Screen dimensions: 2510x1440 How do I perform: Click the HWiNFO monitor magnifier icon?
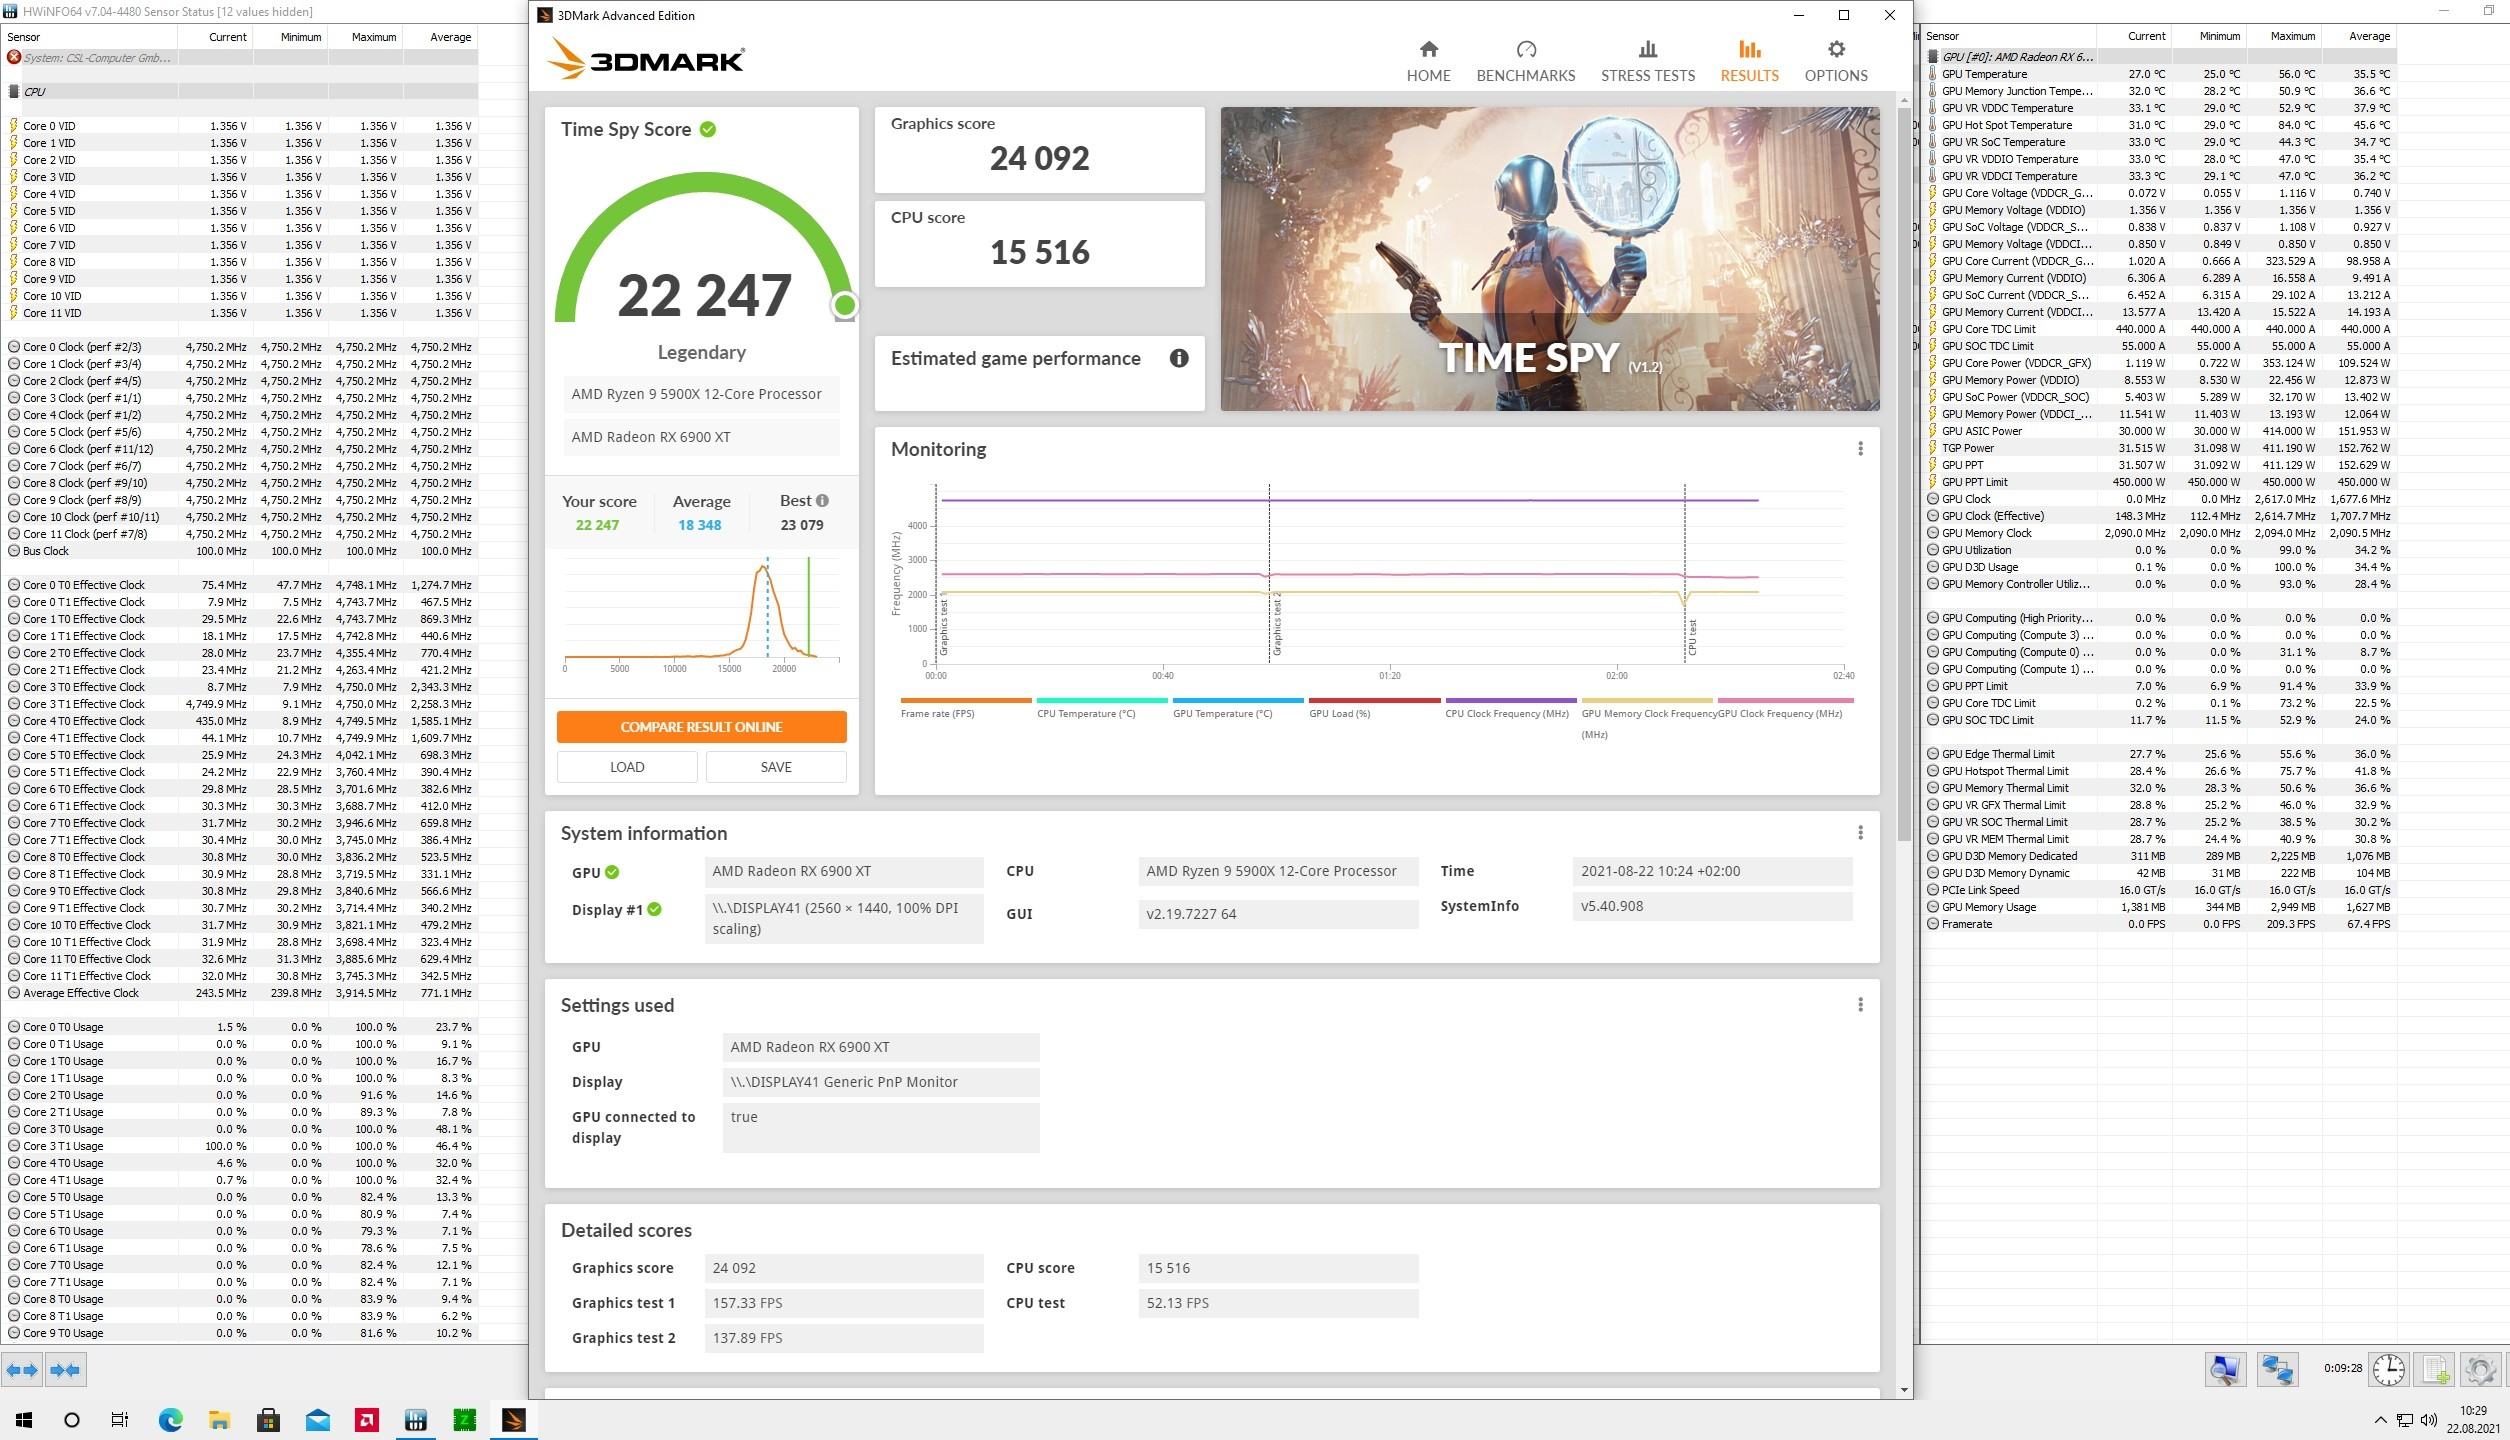[x=2225, y=1369]
